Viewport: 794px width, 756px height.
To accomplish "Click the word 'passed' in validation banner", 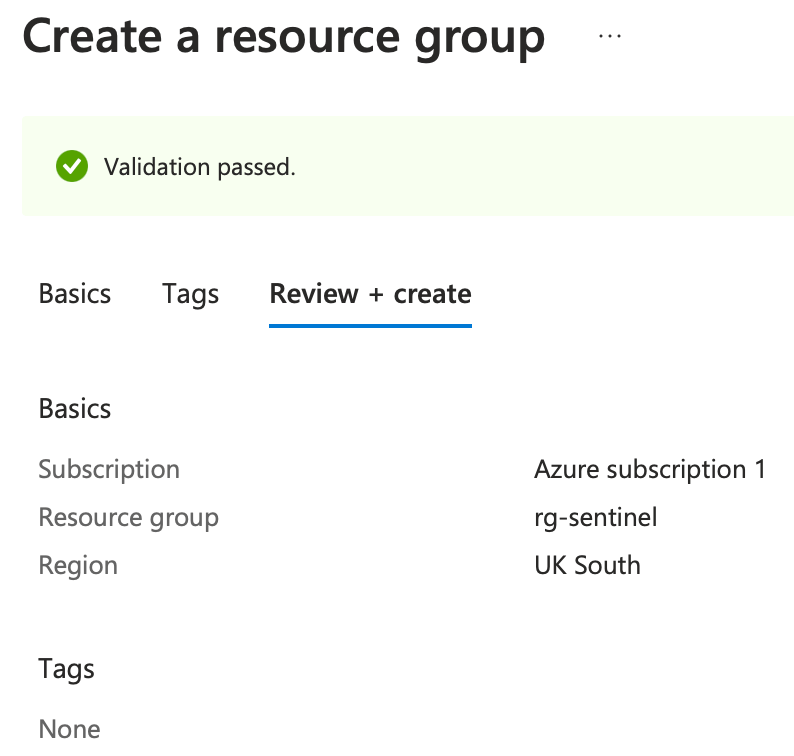I will coord(262,167).
